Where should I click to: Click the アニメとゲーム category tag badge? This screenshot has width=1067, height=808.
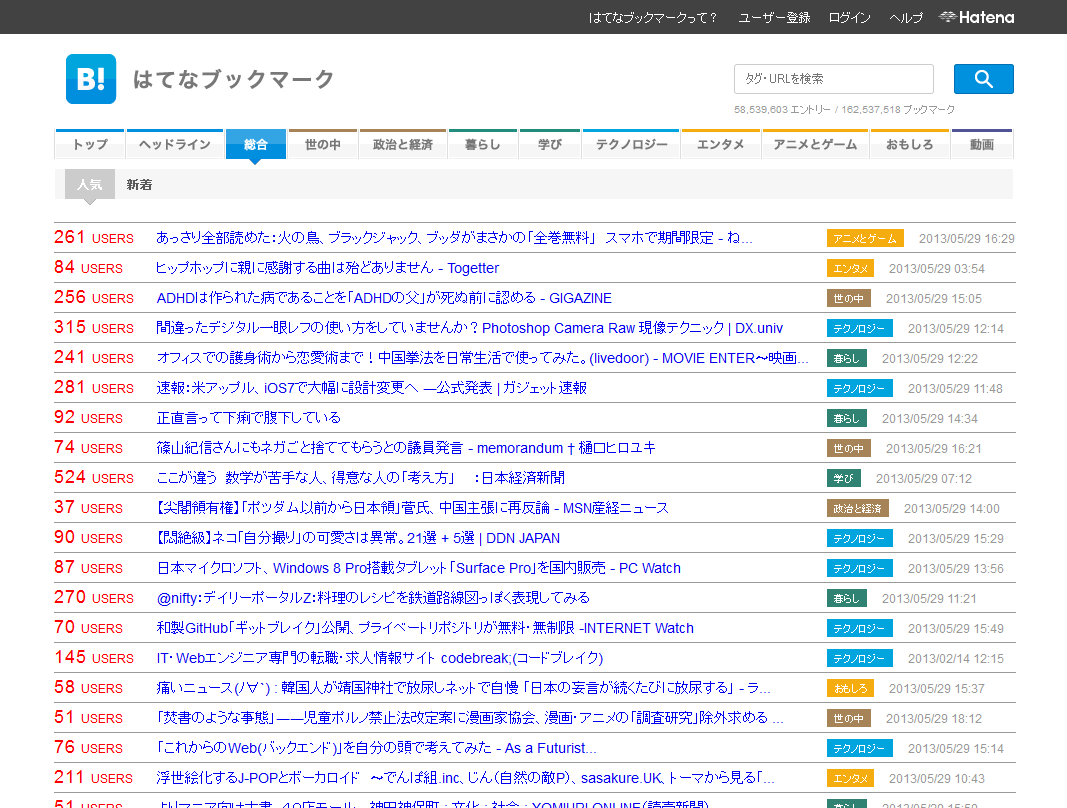click(866, 238)
